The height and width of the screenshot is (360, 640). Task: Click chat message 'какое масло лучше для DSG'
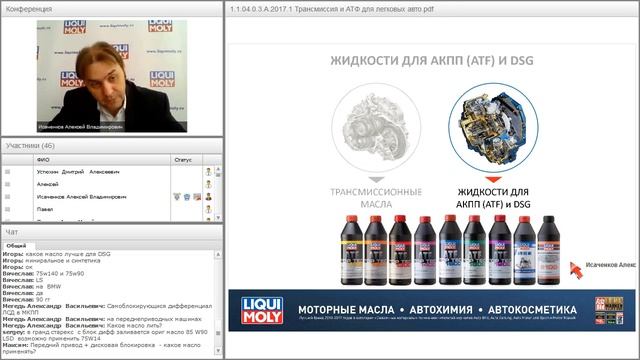click(56, 254)
